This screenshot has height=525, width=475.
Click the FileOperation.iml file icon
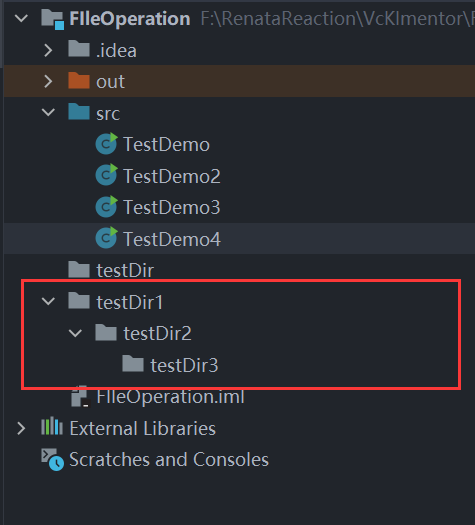tap(80, 397)
